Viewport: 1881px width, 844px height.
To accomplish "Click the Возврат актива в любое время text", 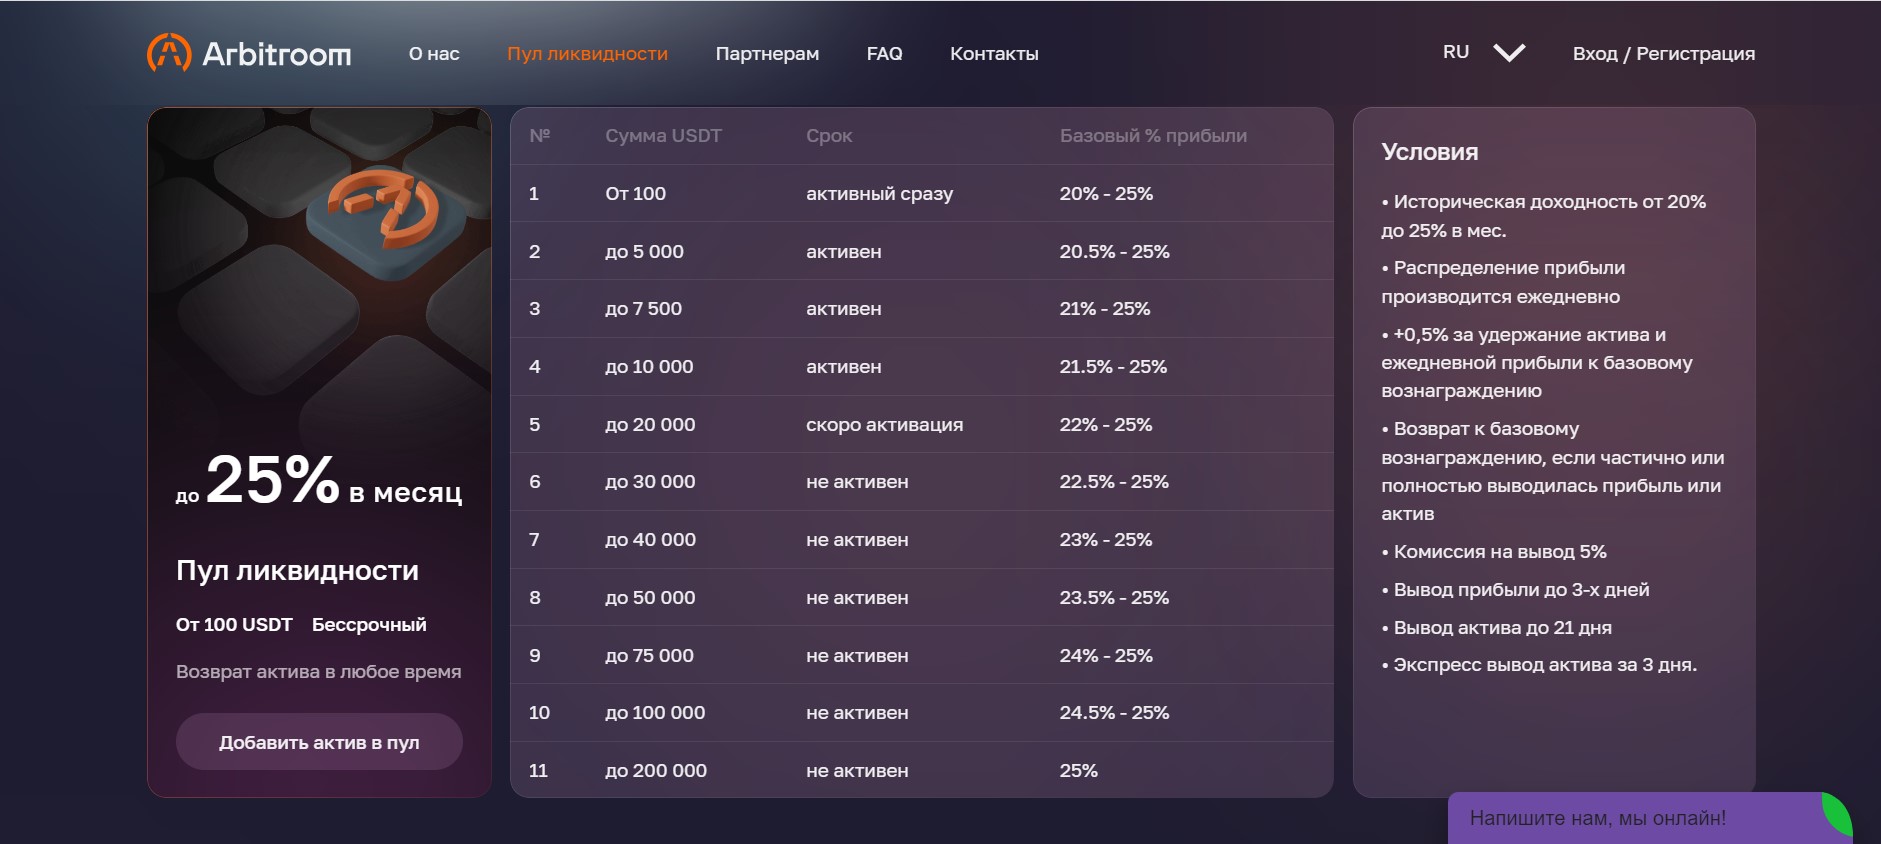I will (x=318, y=672).
